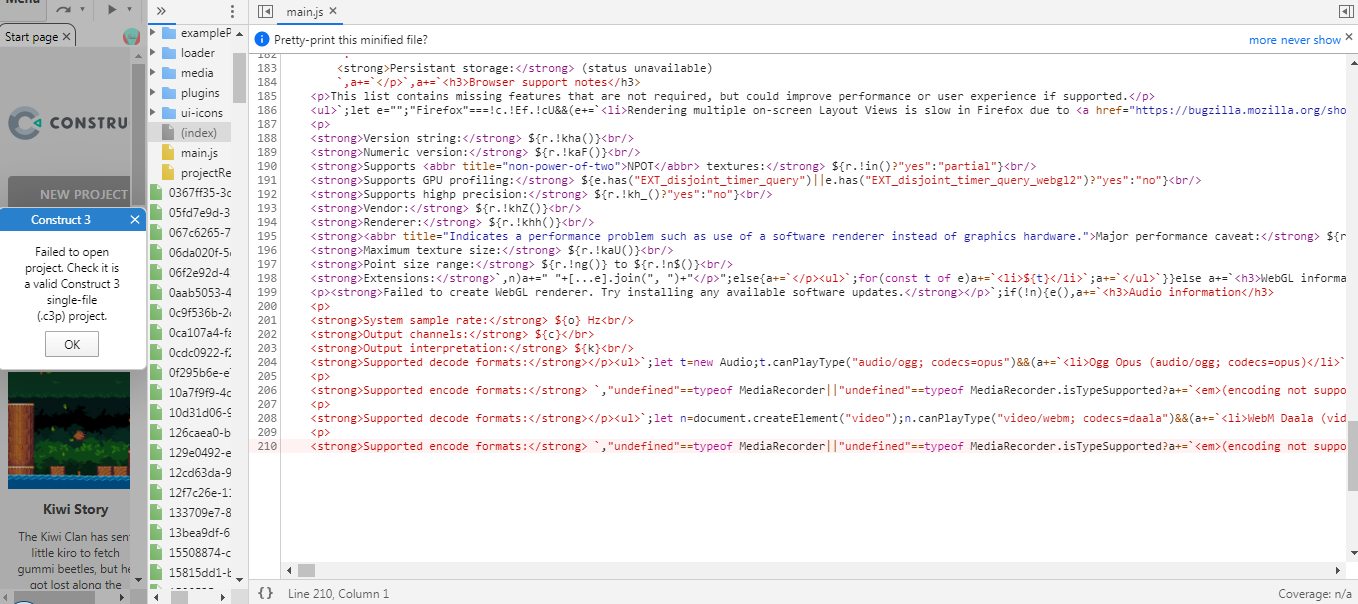Close the pretty-print infobar
The width and height of the screenshot is (1358, 604).
pos(1348,39)
